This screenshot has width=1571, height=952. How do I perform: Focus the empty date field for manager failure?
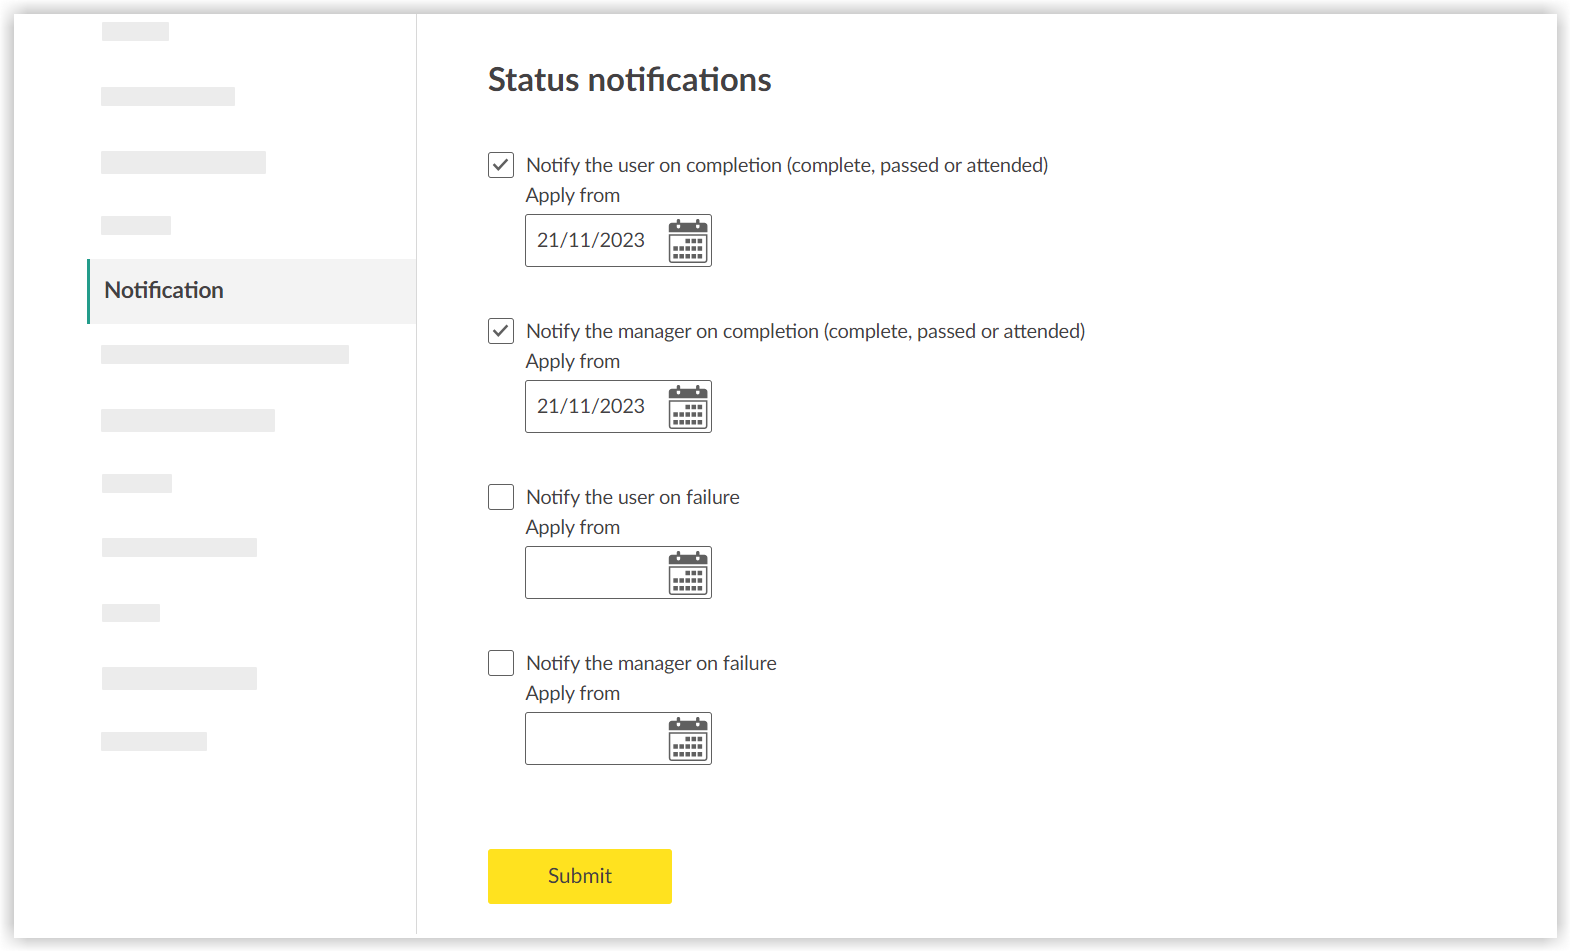(594, 739)
